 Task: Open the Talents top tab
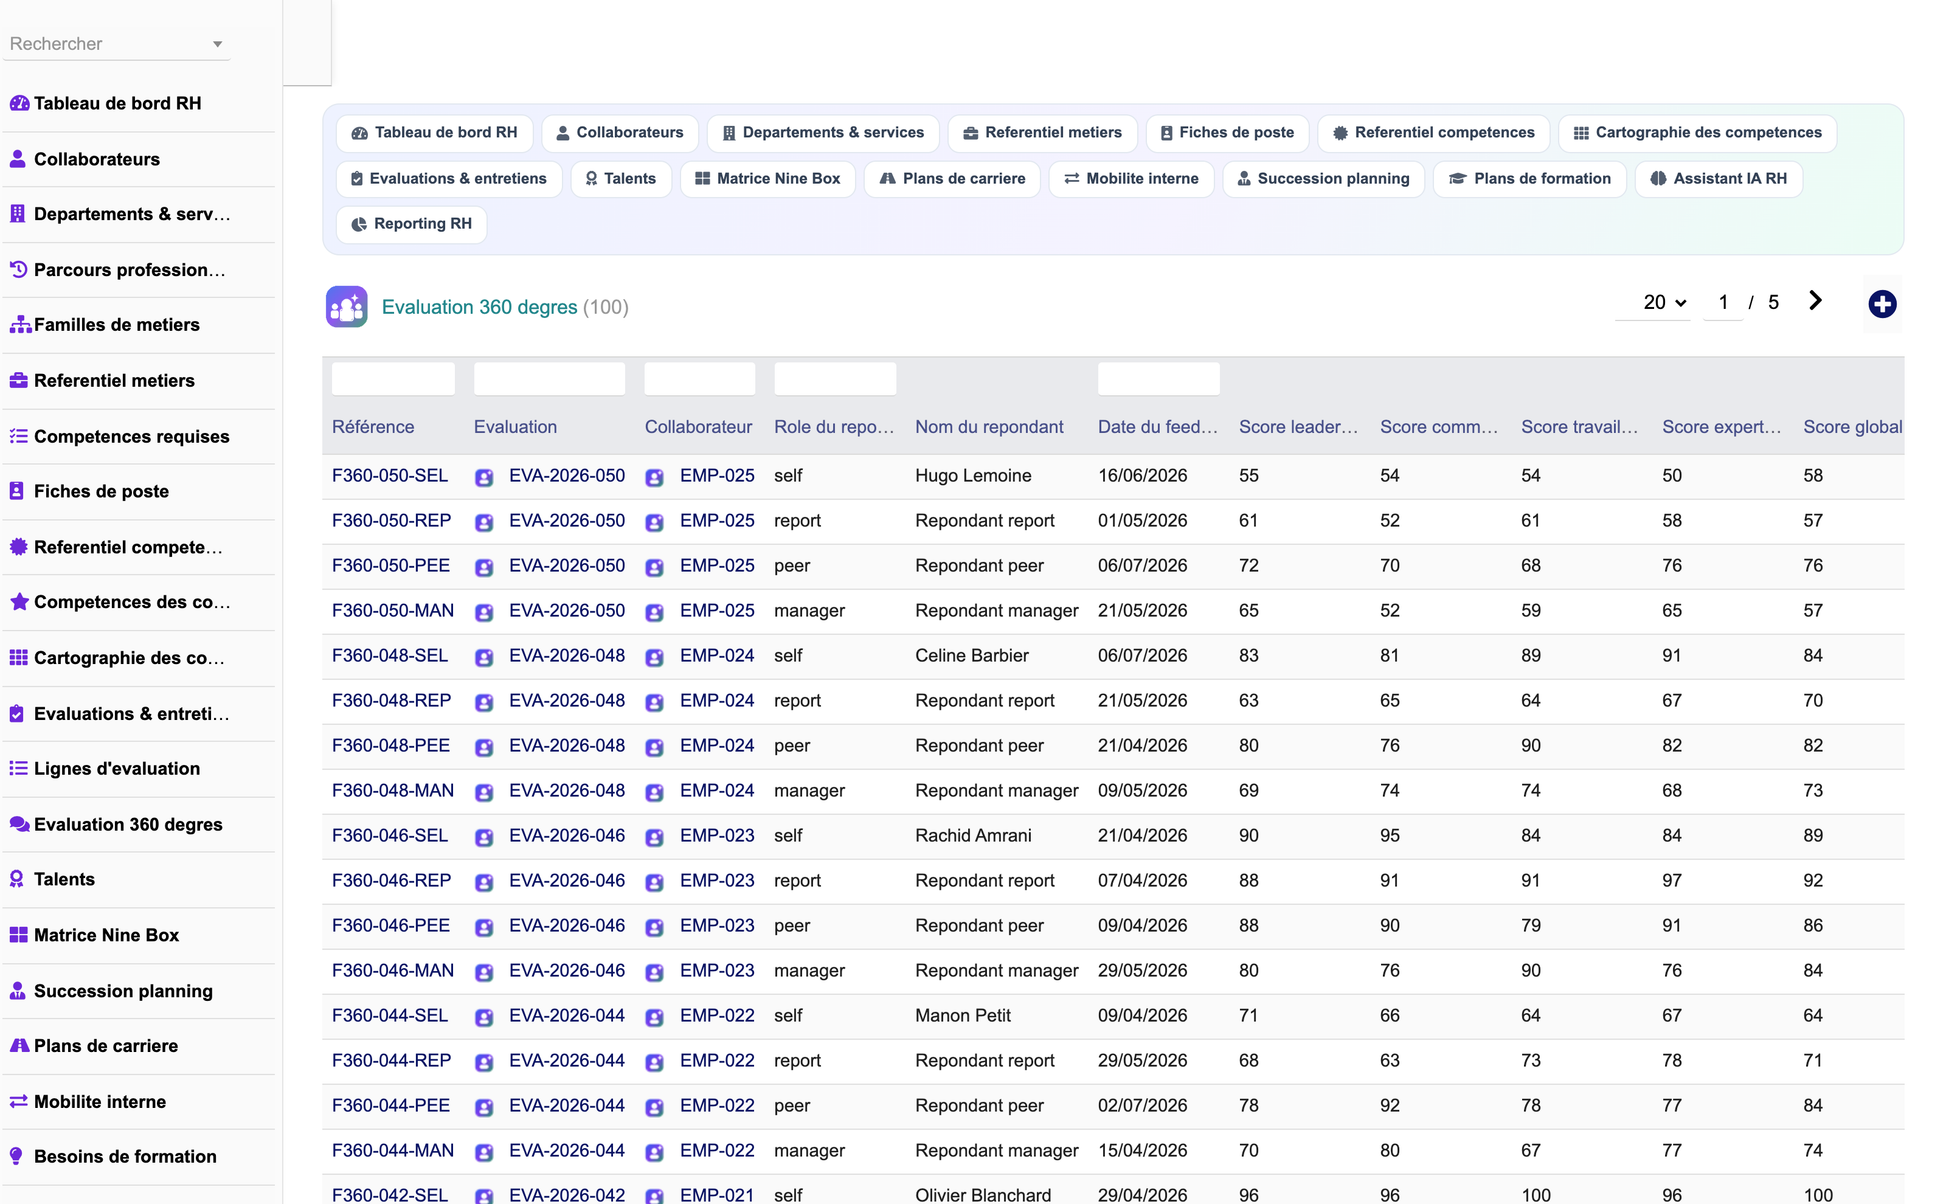(621, 179)
